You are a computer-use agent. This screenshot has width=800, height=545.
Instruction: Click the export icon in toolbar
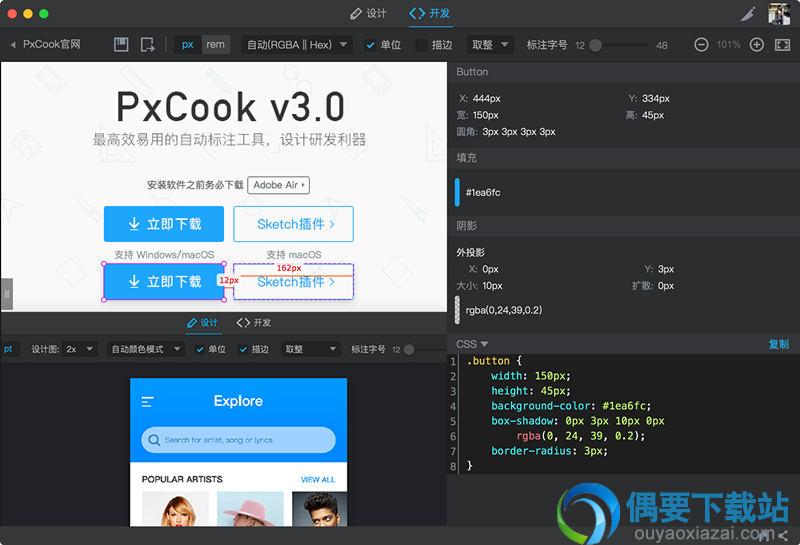click(x=147, y=44)
